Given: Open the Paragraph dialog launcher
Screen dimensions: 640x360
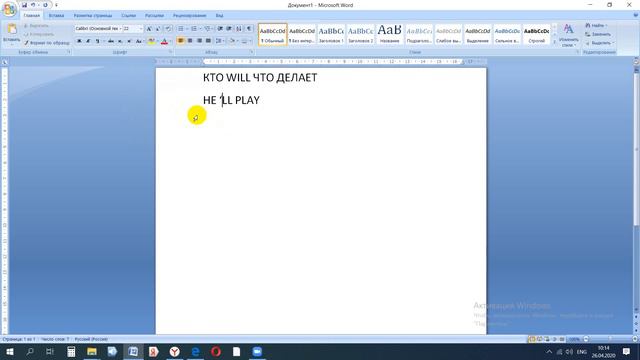Looking at the screenshot, I should click(251, 52).
